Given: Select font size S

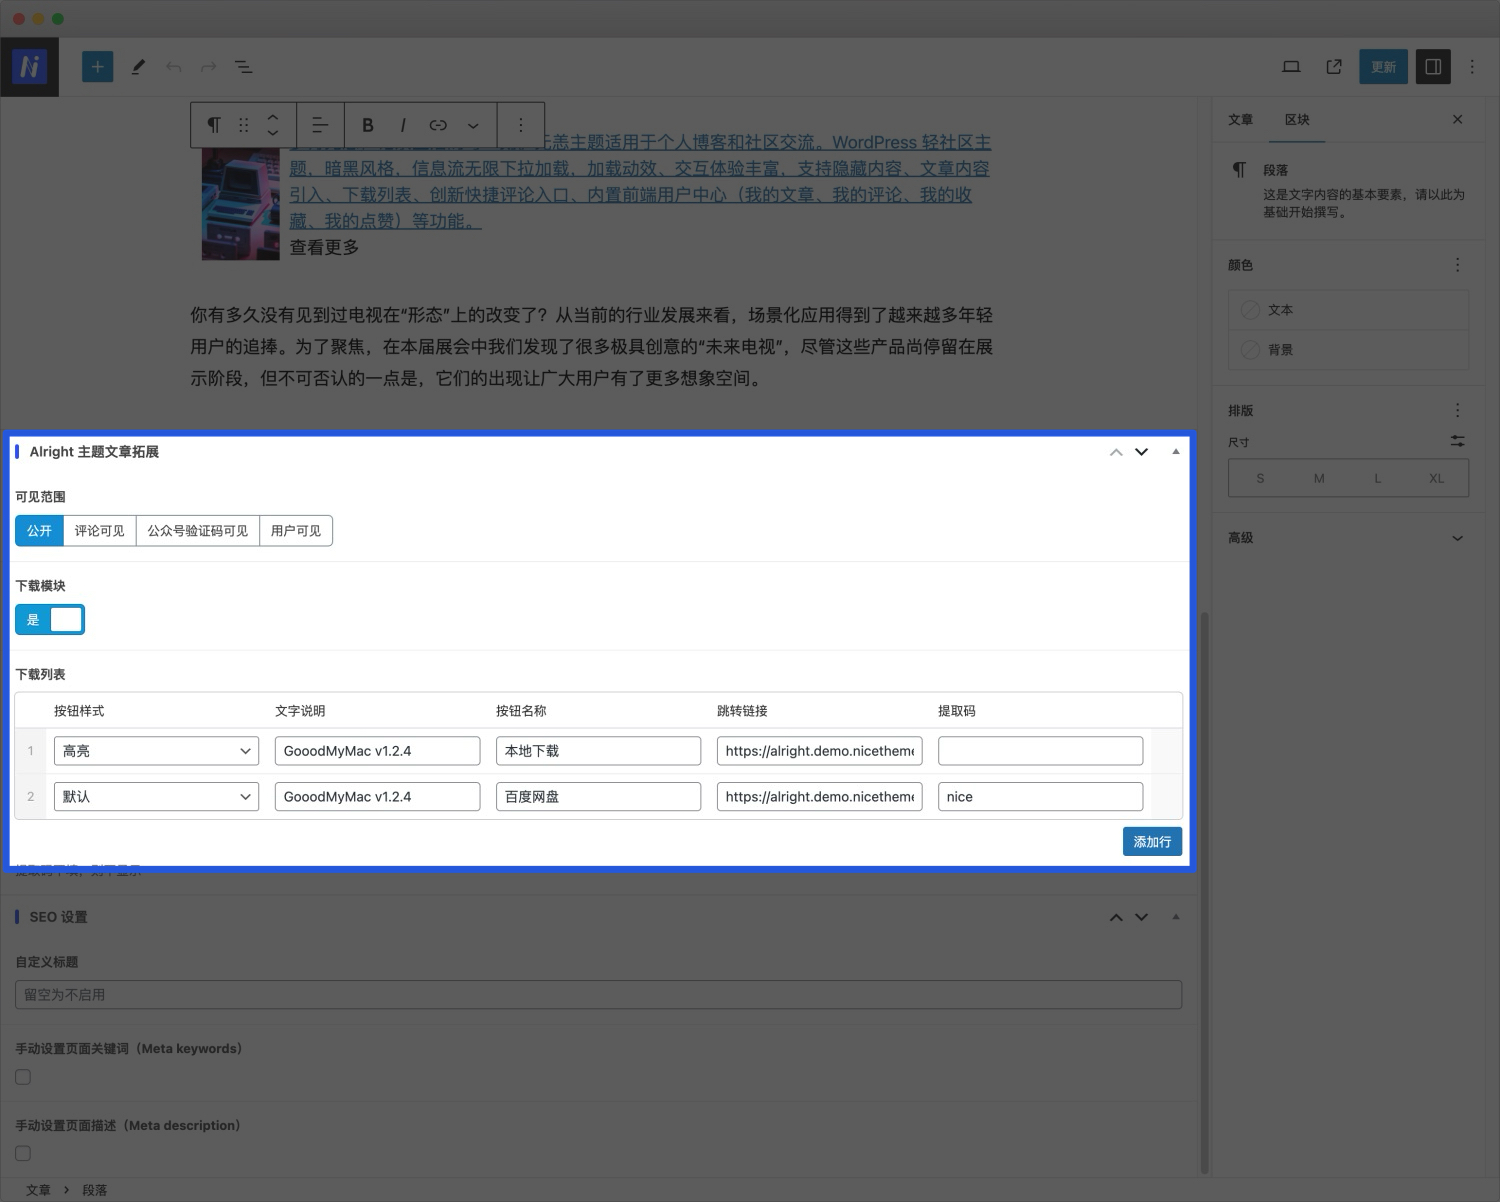Looking at the screenshot, I should point(1260,478).
